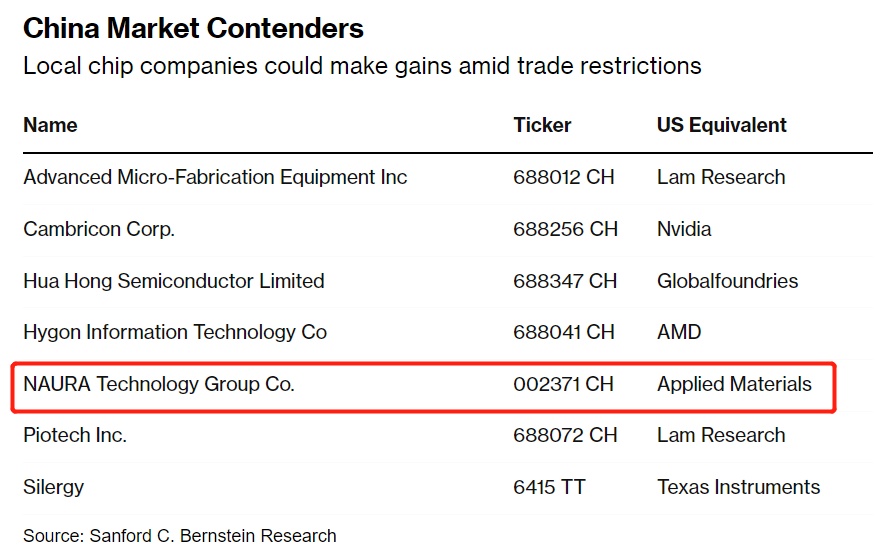Image resolution: width=882 pixels, height=556 pixels.
Task: Click Hygon Information Technology Co name
Action: pyautogui.click(x=175, y=332)
